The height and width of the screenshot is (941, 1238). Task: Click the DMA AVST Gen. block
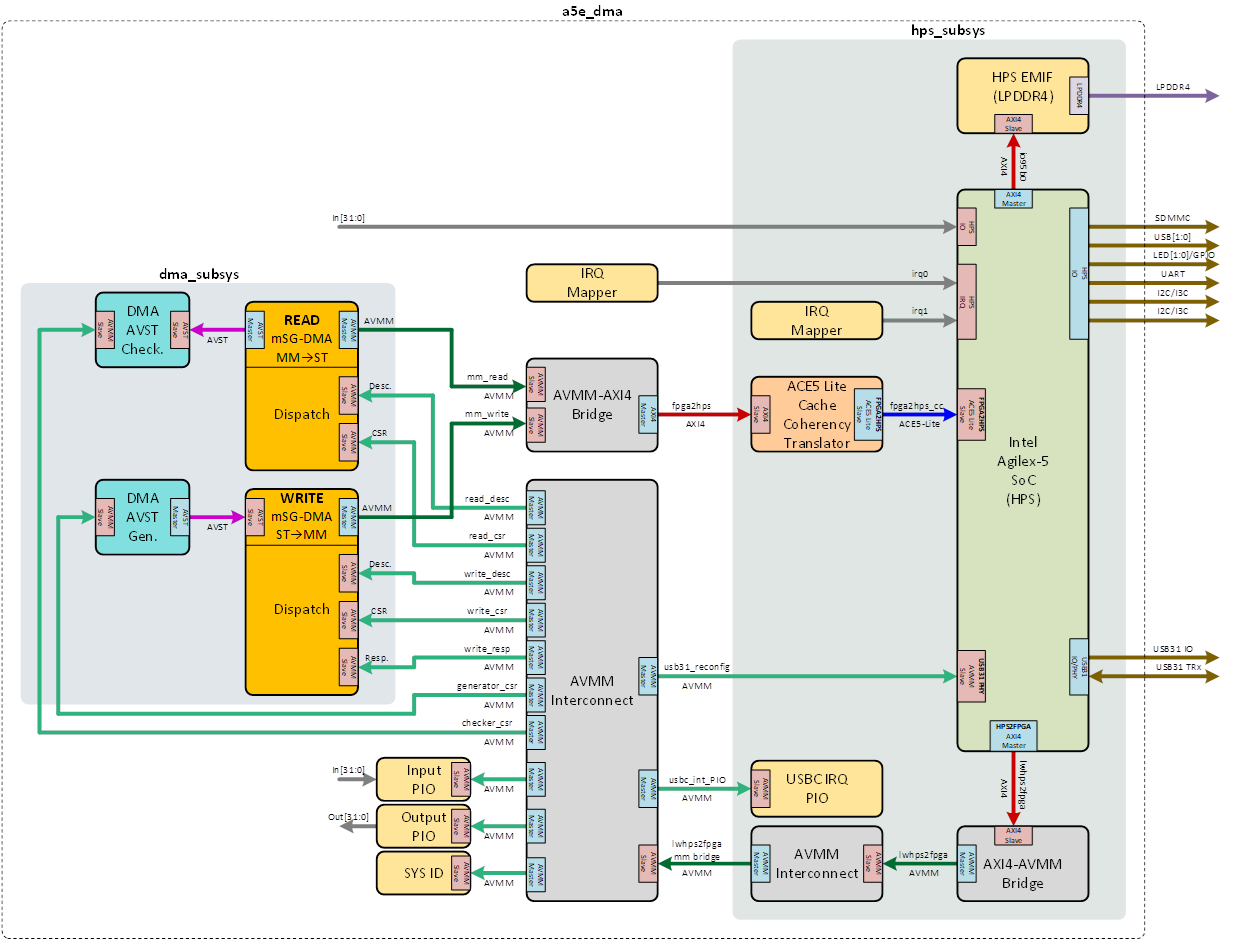pyautogui.click(x=141, y=517)
